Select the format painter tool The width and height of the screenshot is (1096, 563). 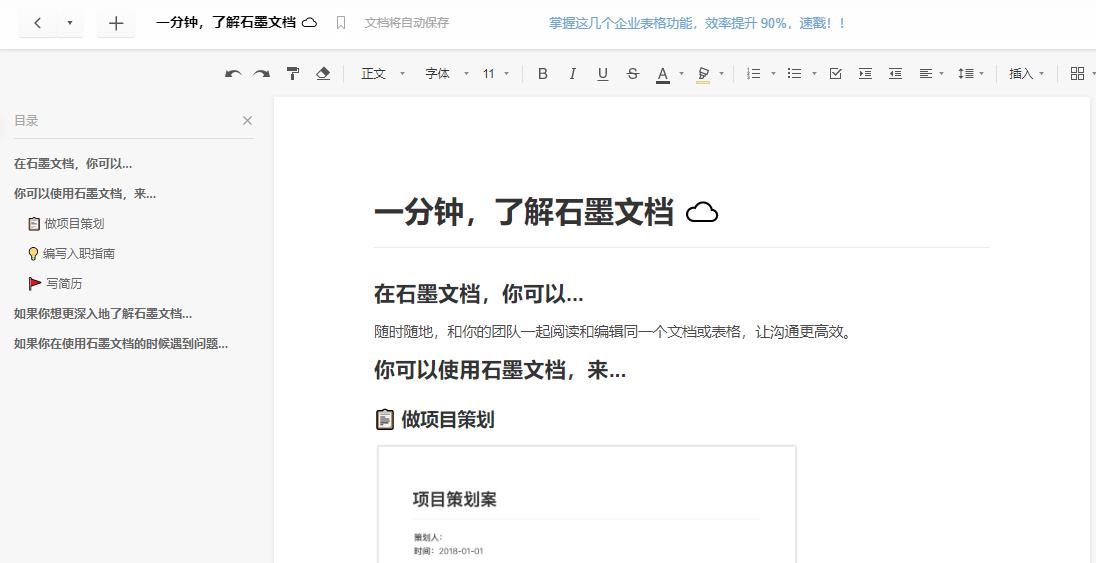point(293,74)
